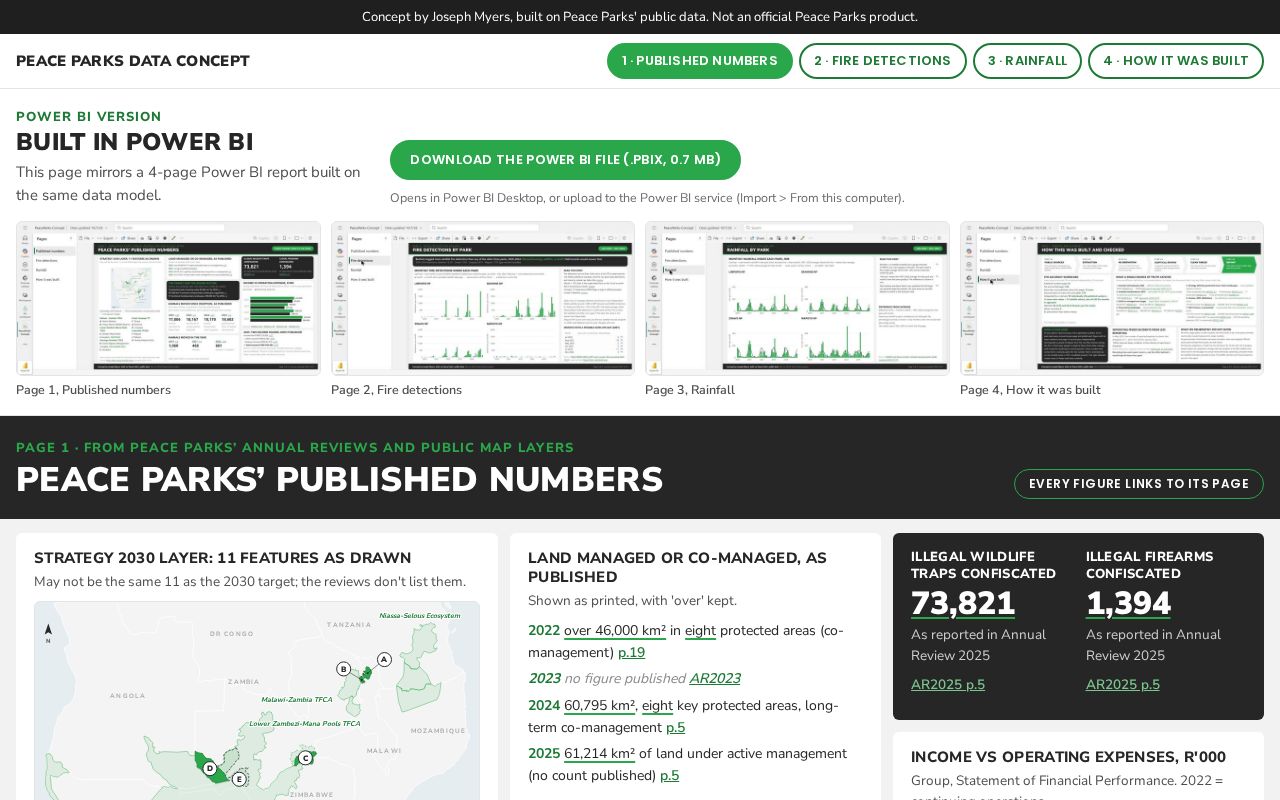The image size is (1280, 800).
Task: Click the 1,394 firearms confiscated figure
Action: click(x=1128, y=604)
